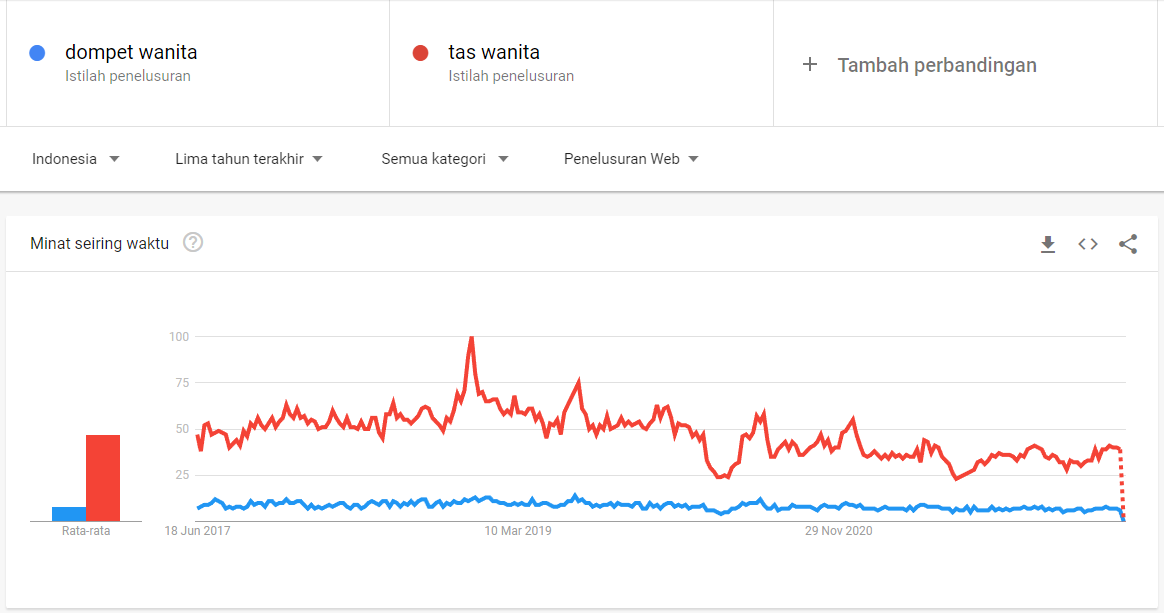Click the 10 Mar 2019 axis label
The image size is (1164, 613).
[518, 531]
